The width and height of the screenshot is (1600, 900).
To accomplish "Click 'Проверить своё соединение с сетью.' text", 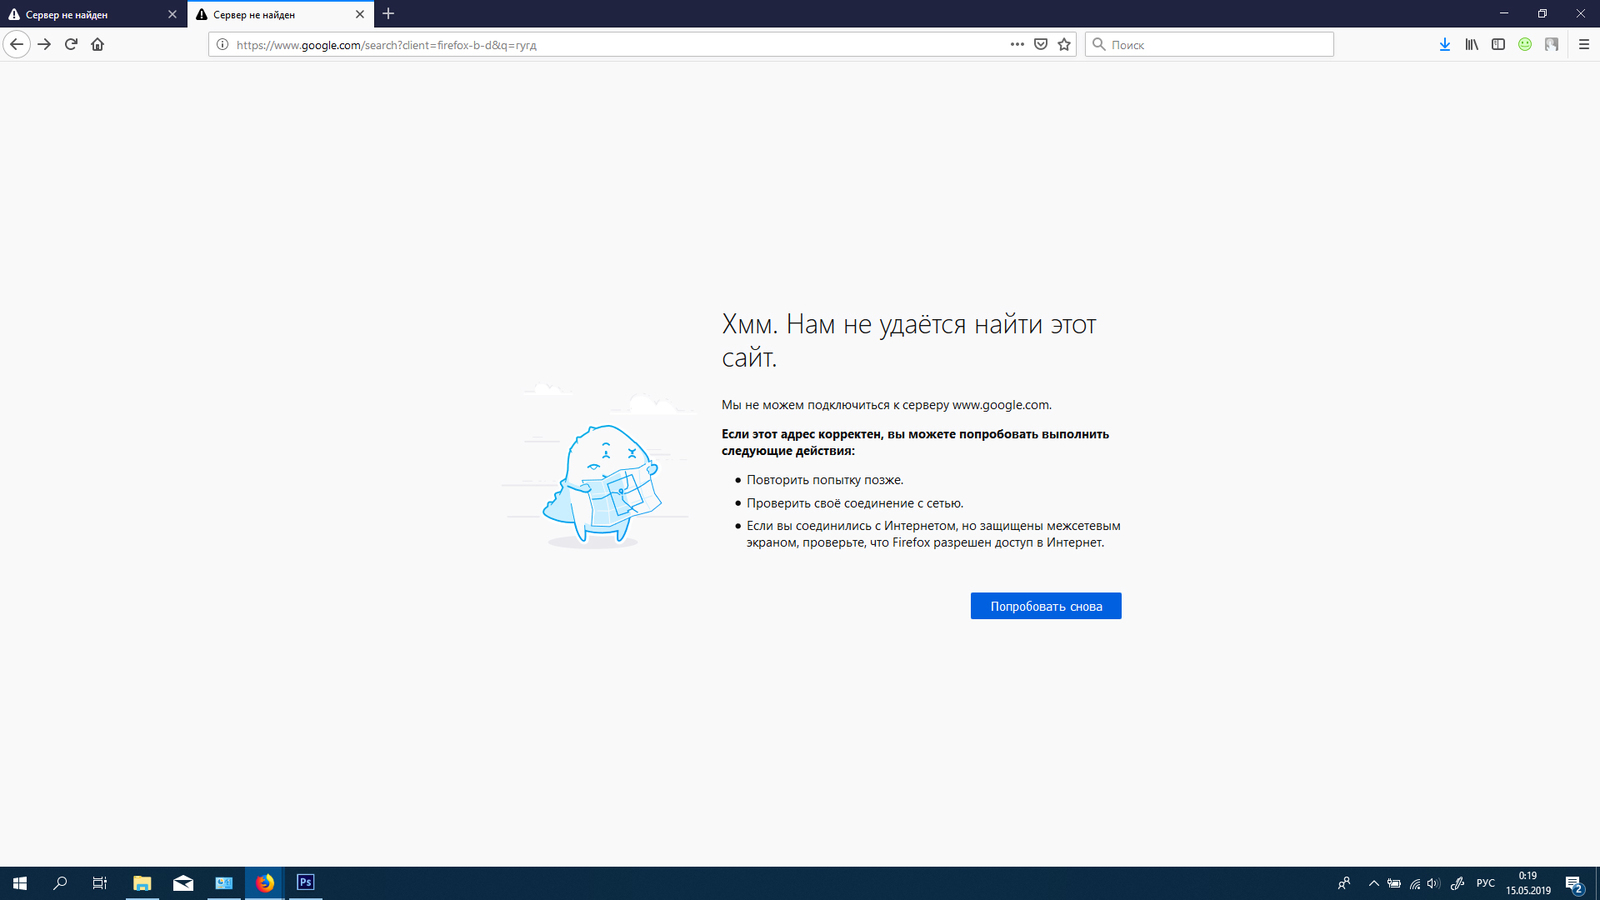I will coord(855,503).
